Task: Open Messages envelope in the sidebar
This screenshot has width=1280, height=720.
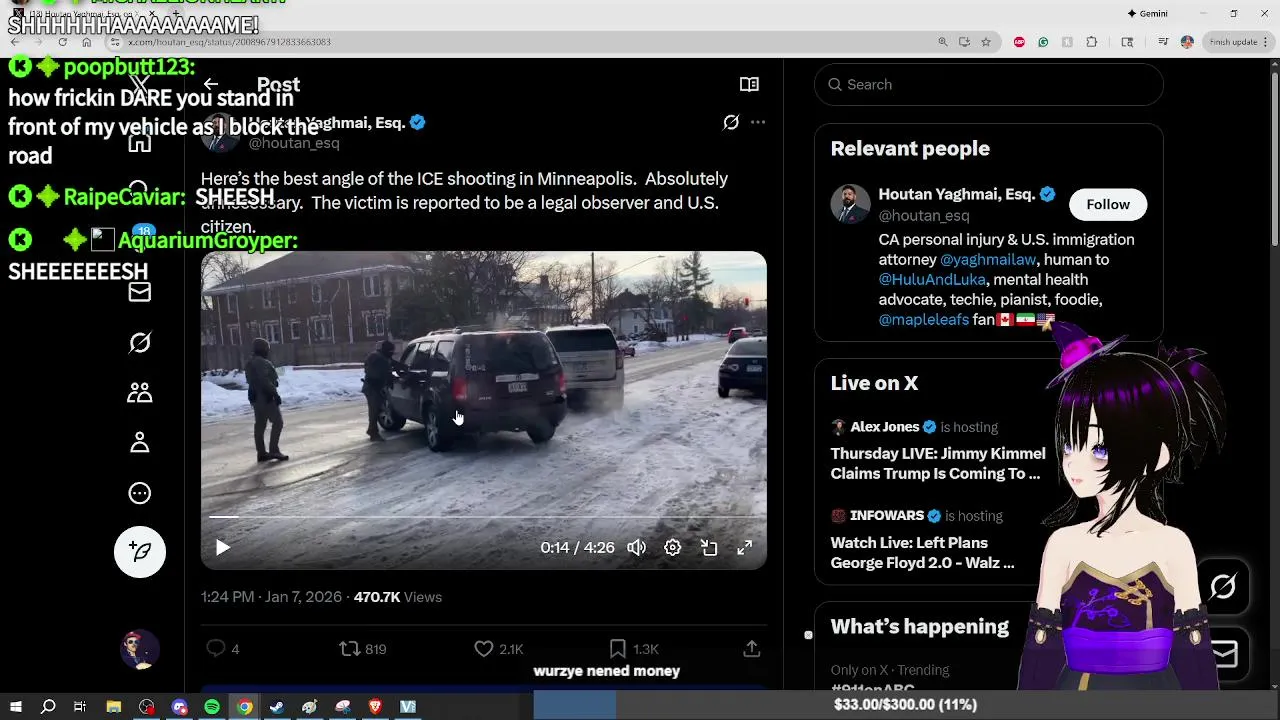Action: [x=140, y=292]
